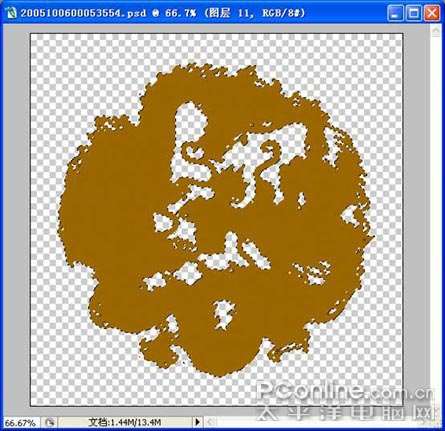Open status bar options with black triangle arrow
This screenshot has width=445, height=431.
[197, 422]
